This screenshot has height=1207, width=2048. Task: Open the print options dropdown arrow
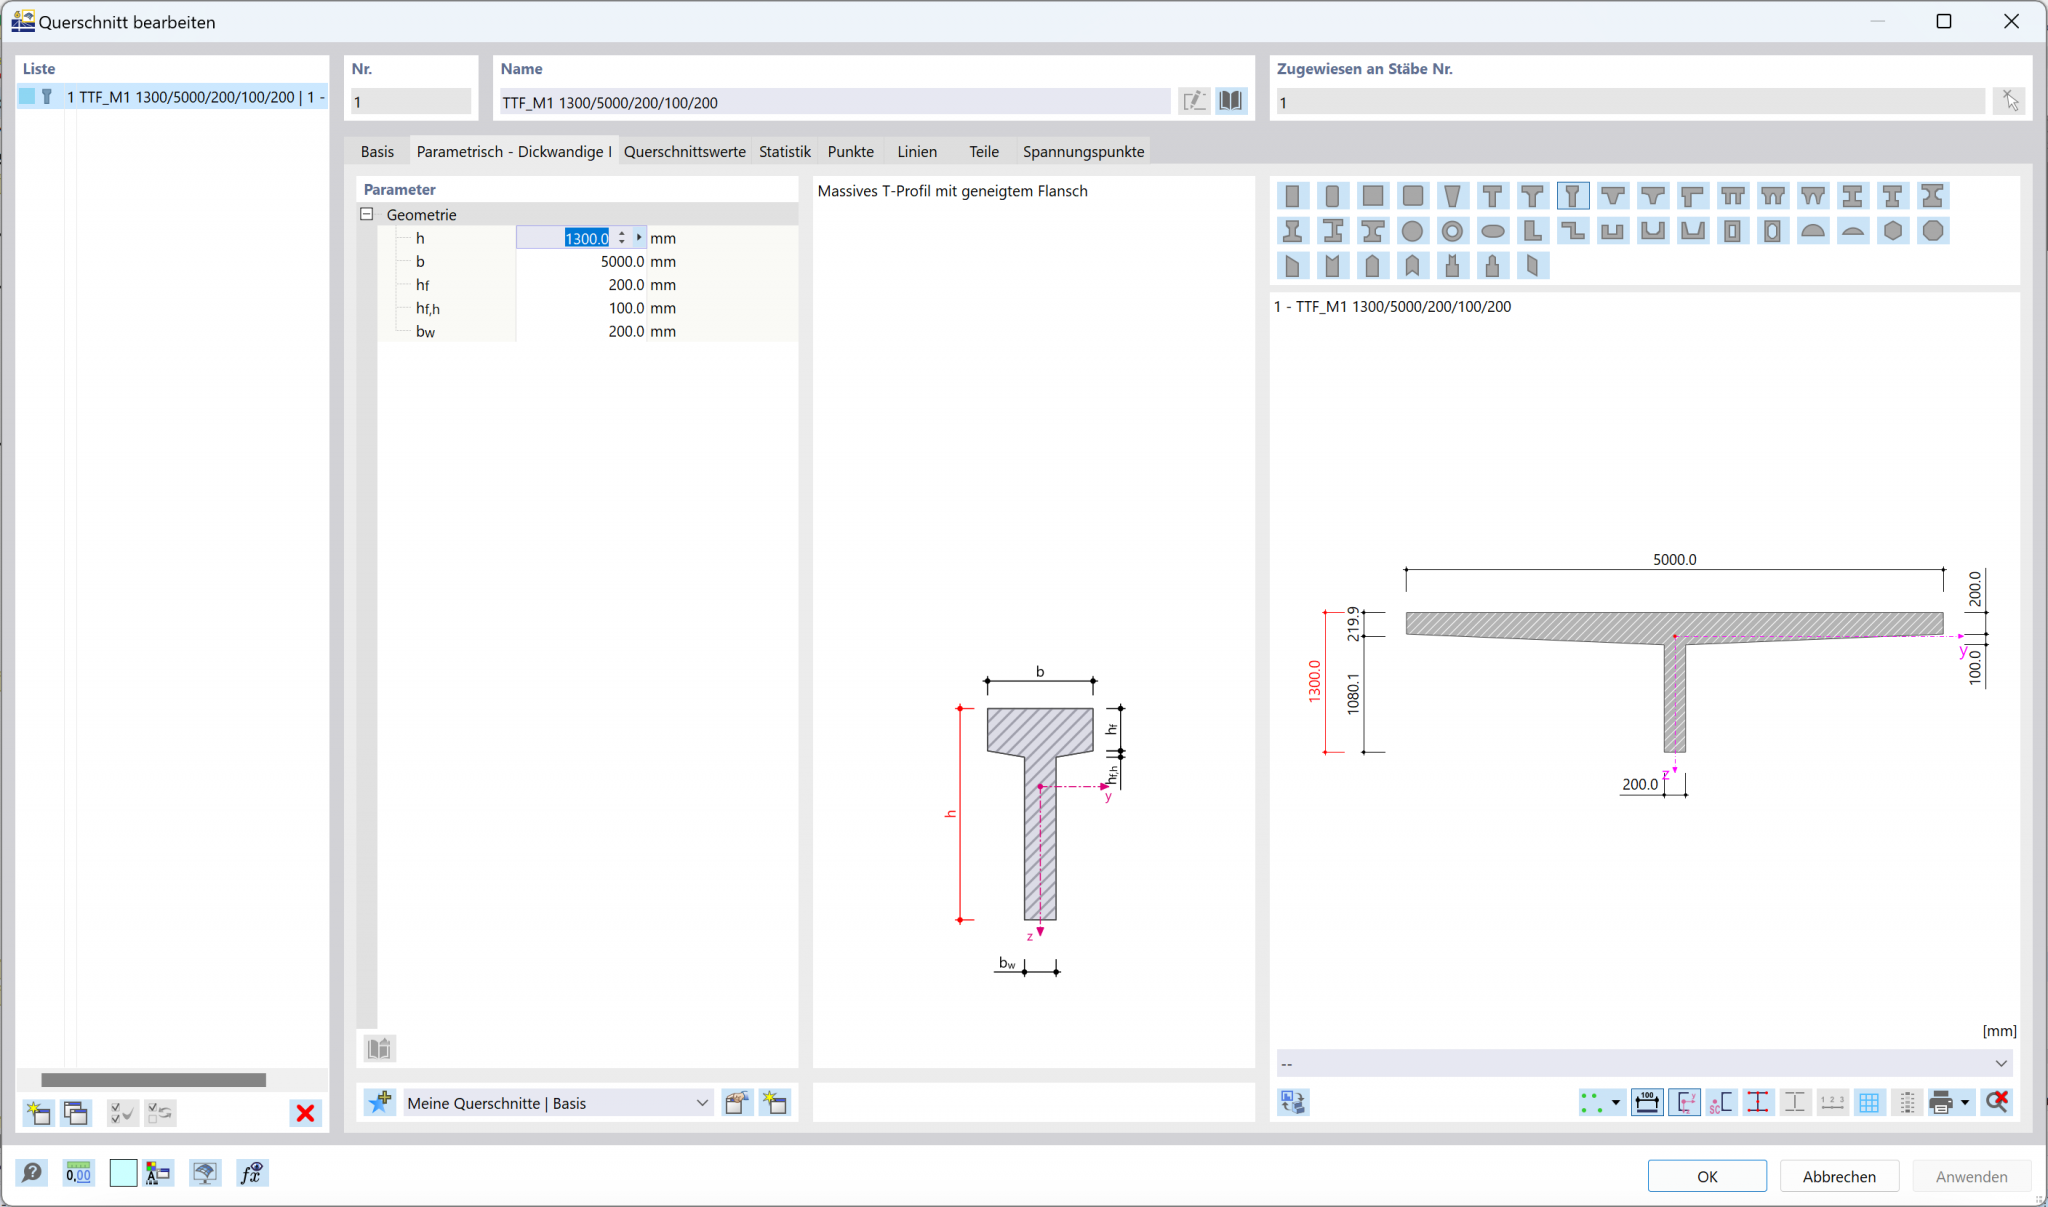coord(1965,1103)
